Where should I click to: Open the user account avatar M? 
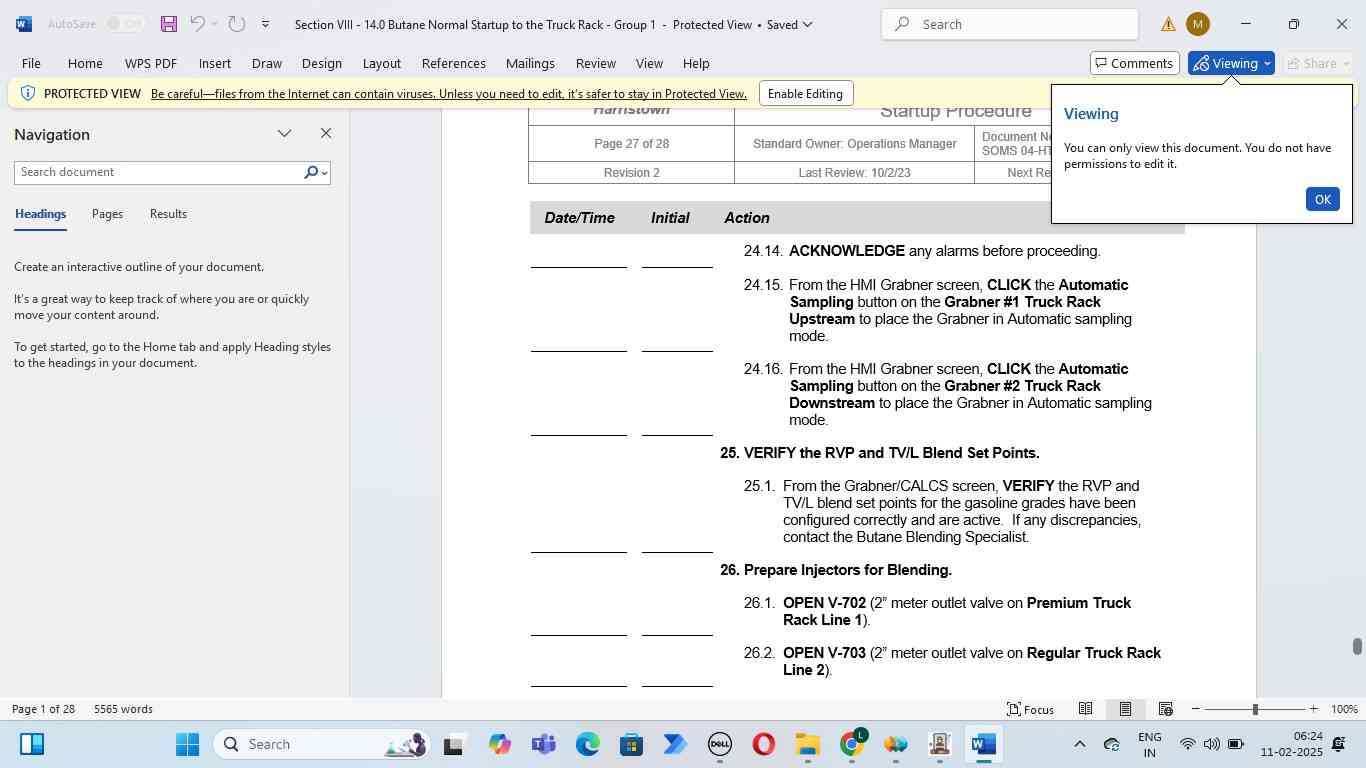pyautogui.click(x=1198, y=24)
